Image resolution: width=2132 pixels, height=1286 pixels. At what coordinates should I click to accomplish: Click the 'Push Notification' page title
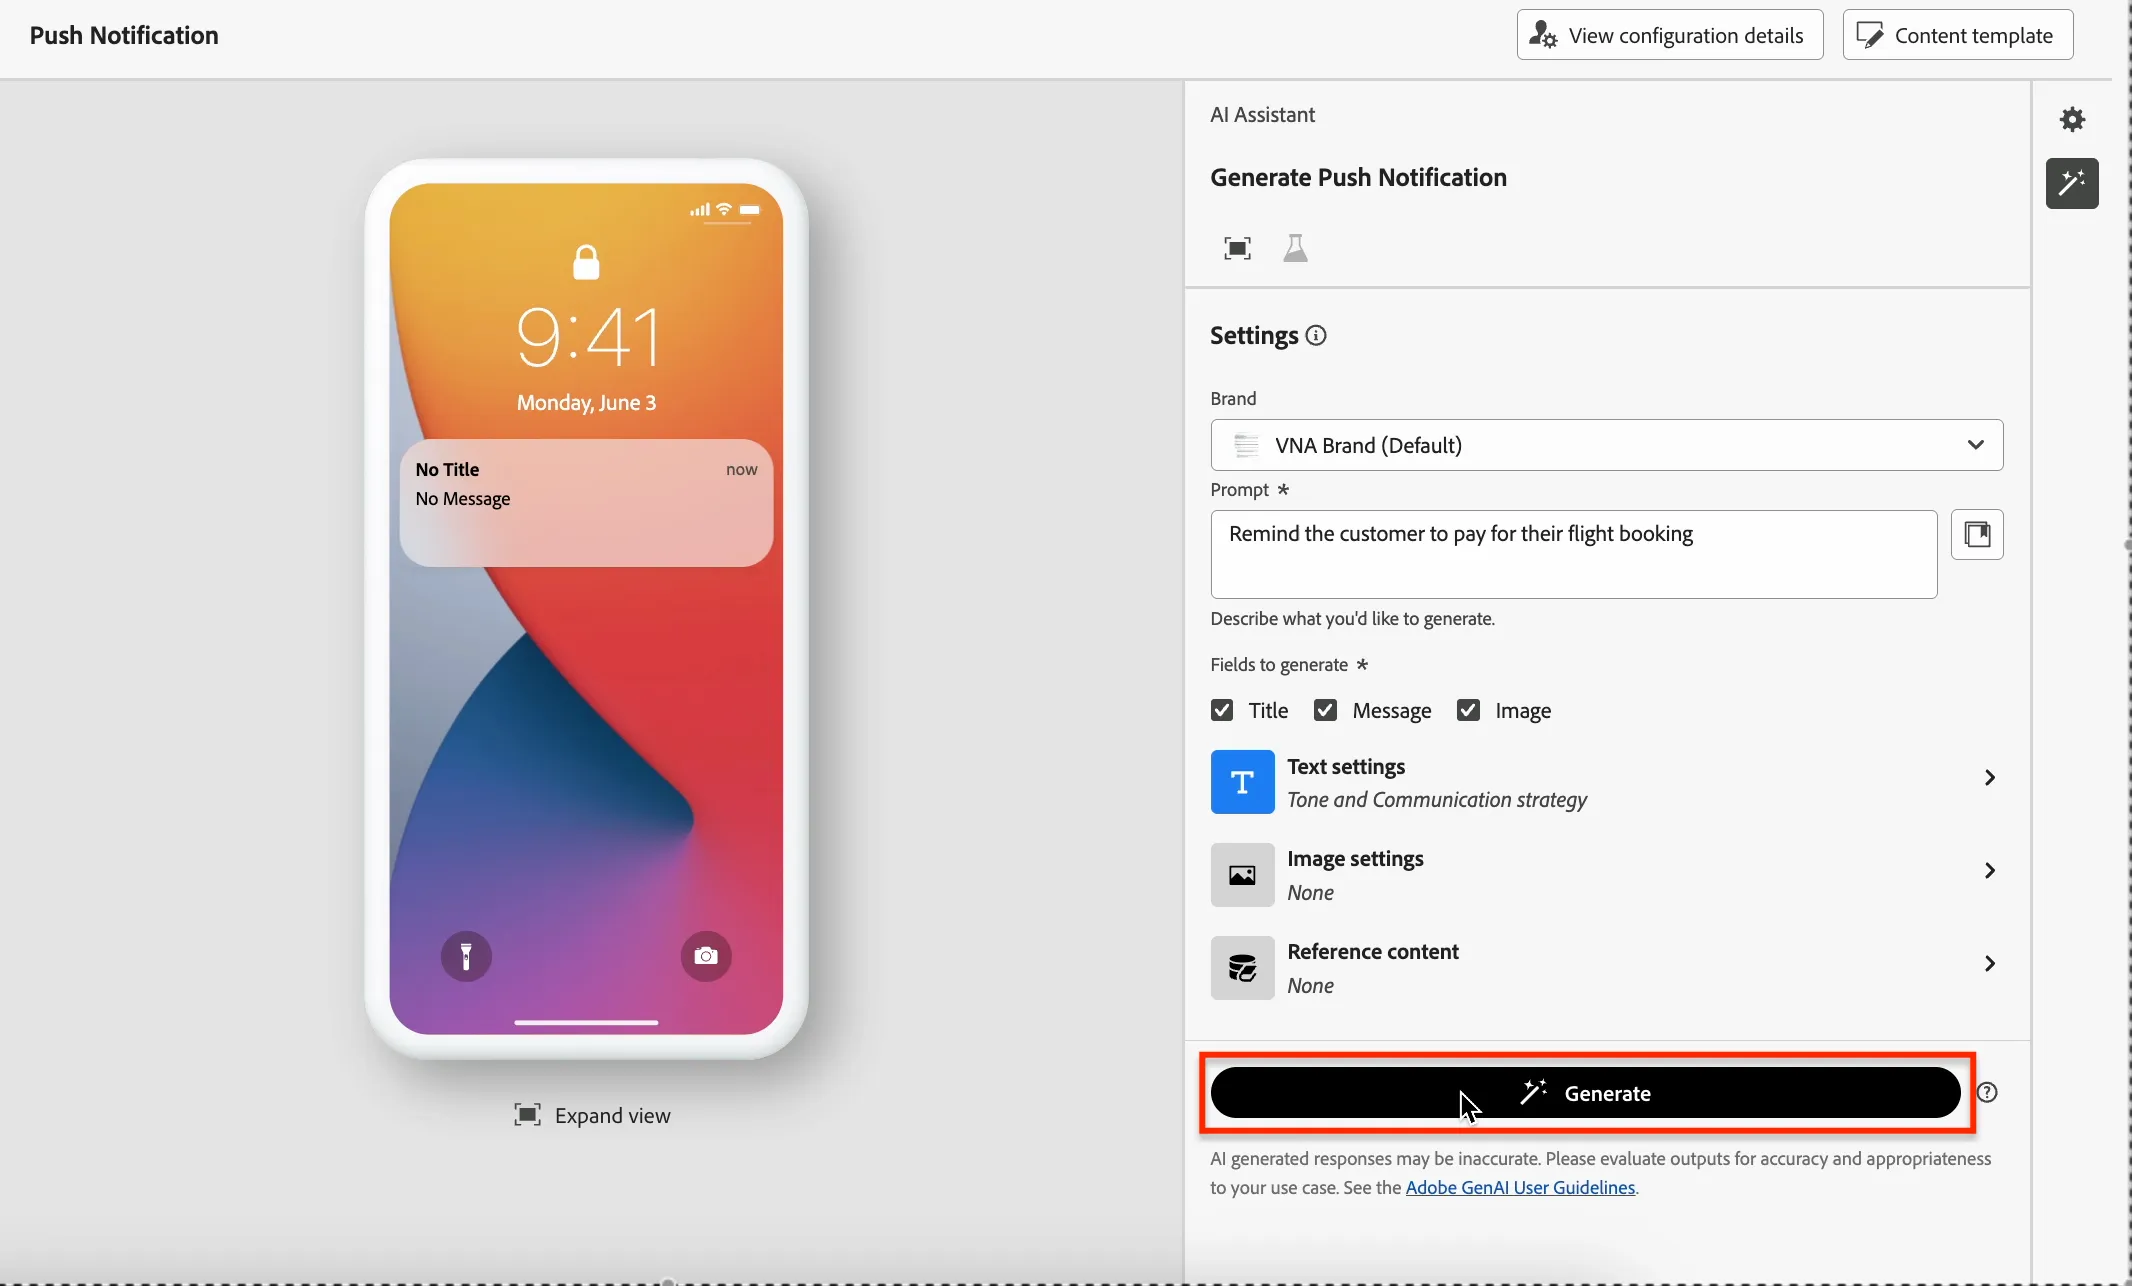(124, 35)
